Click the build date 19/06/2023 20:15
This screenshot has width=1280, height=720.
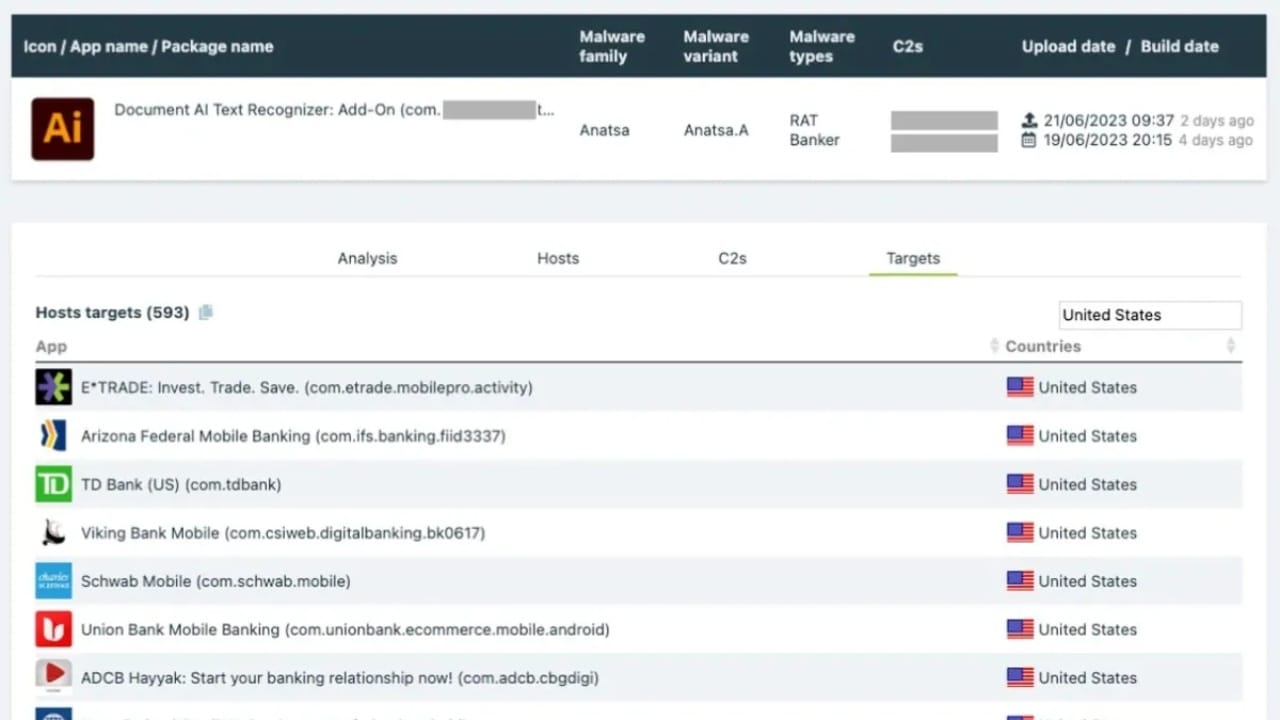click(1108, 140)
